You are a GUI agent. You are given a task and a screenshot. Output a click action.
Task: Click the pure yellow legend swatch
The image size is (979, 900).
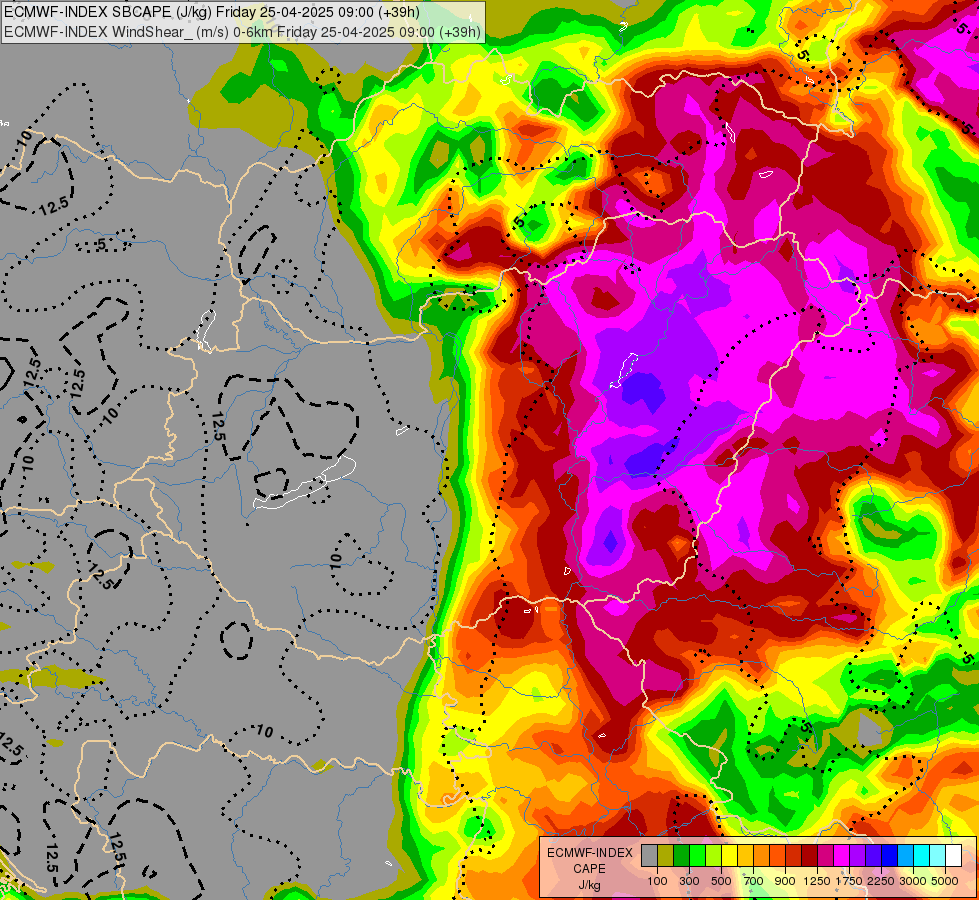729,856
